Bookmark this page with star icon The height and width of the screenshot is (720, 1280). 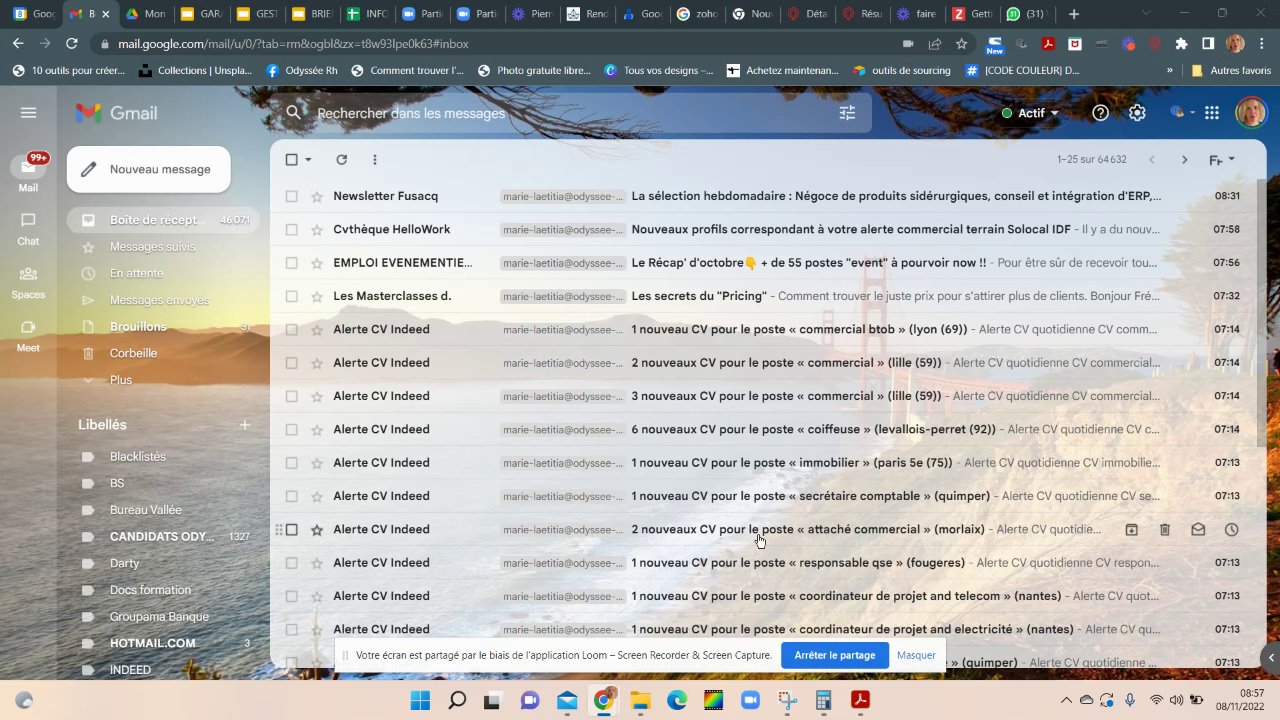(961, 44)
